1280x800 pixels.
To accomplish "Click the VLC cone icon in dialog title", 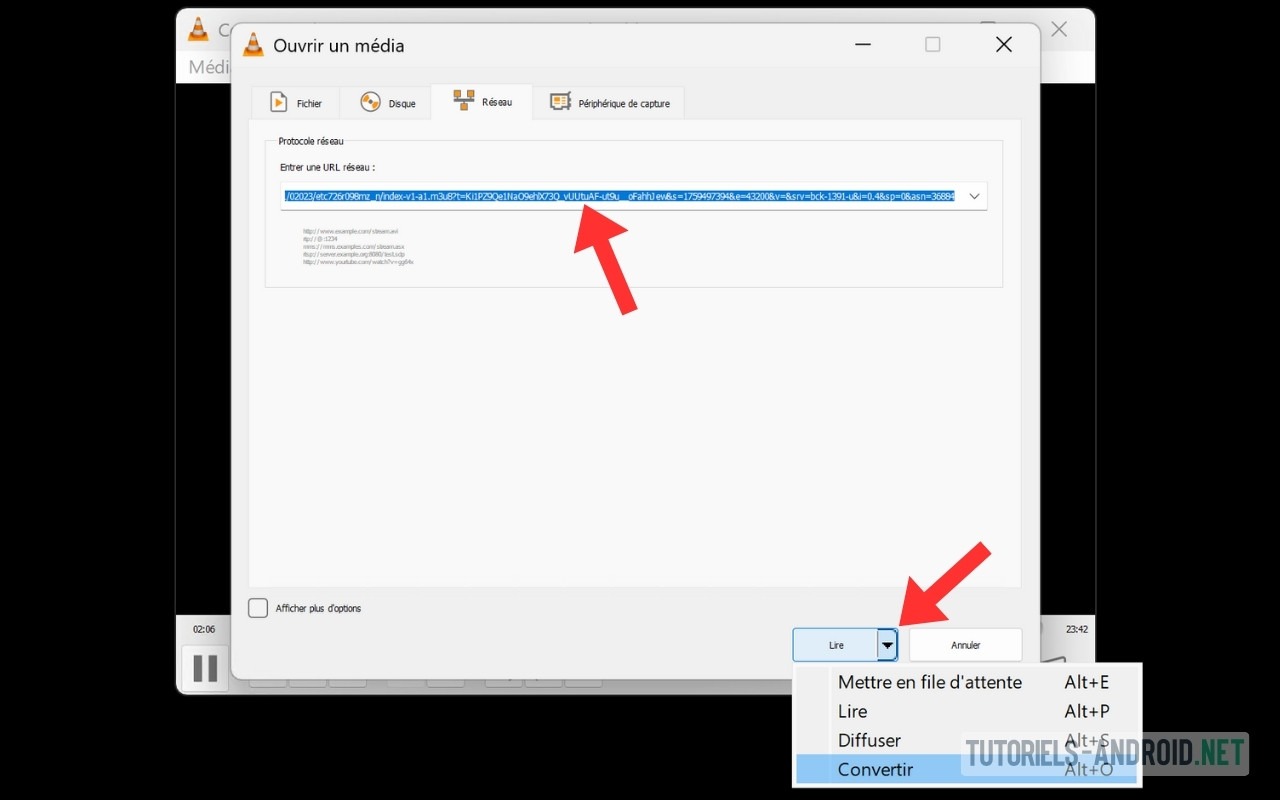I will click(x=254, y=45).
